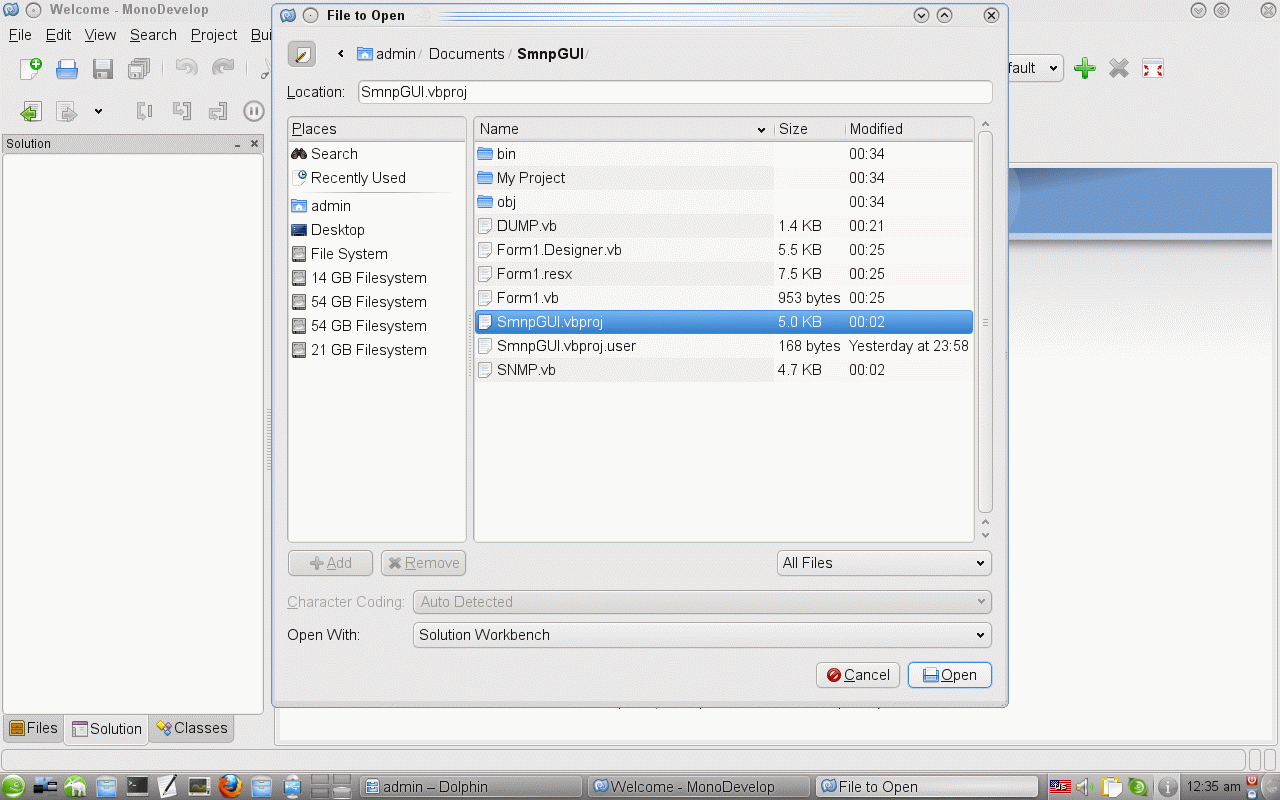Select the 14 GB Filesystem entry

(377, 278)
